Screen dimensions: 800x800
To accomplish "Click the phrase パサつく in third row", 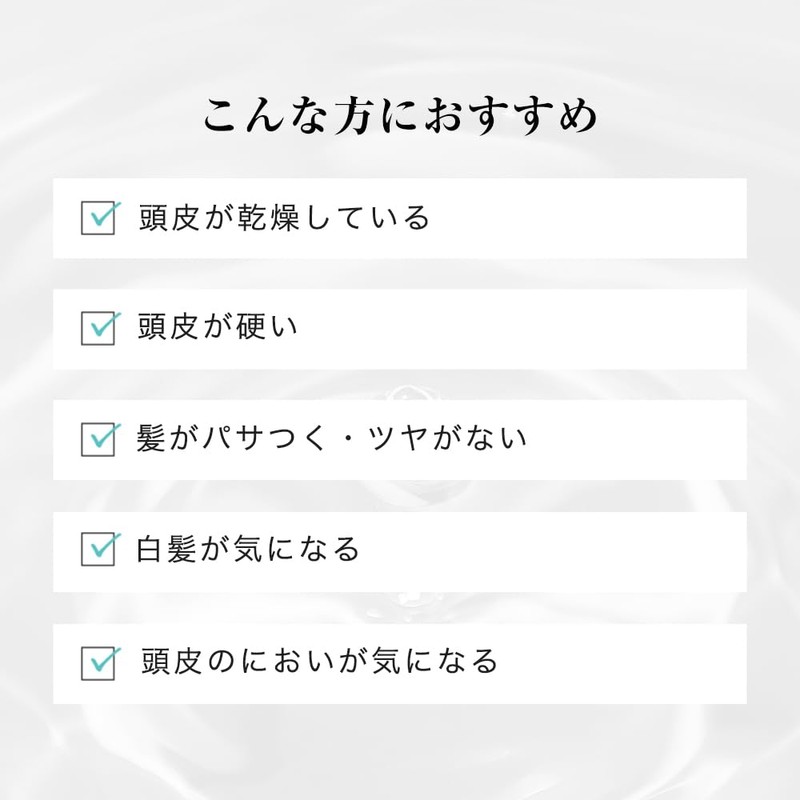I will pos(265,438).
